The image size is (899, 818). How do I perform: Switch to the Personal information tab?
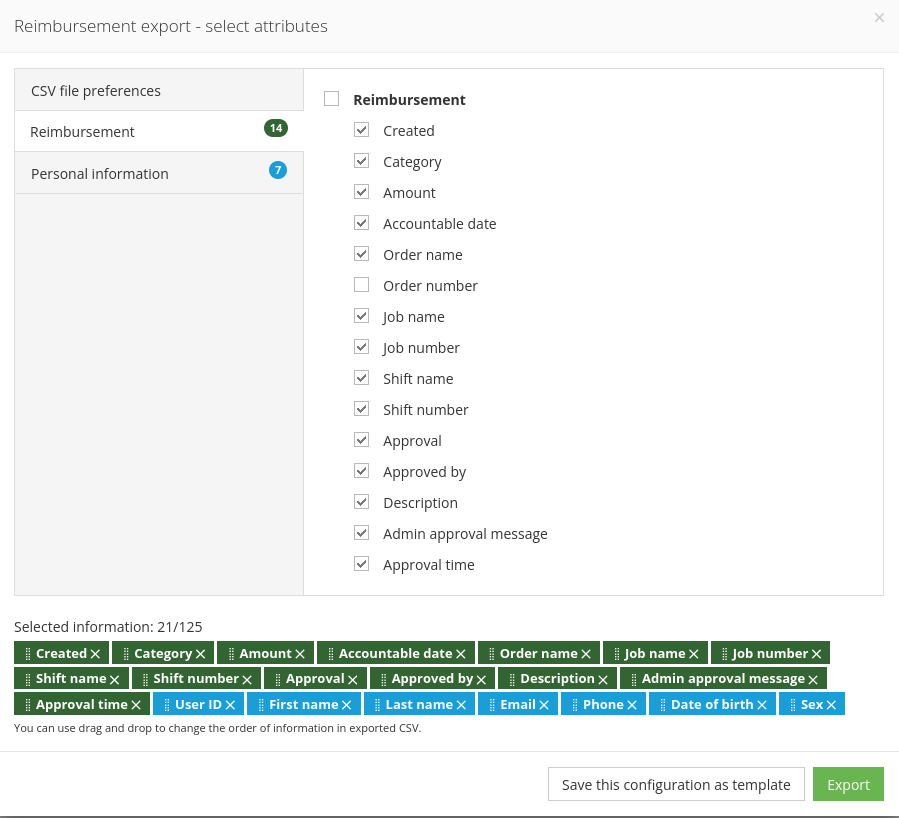(159, 173)
